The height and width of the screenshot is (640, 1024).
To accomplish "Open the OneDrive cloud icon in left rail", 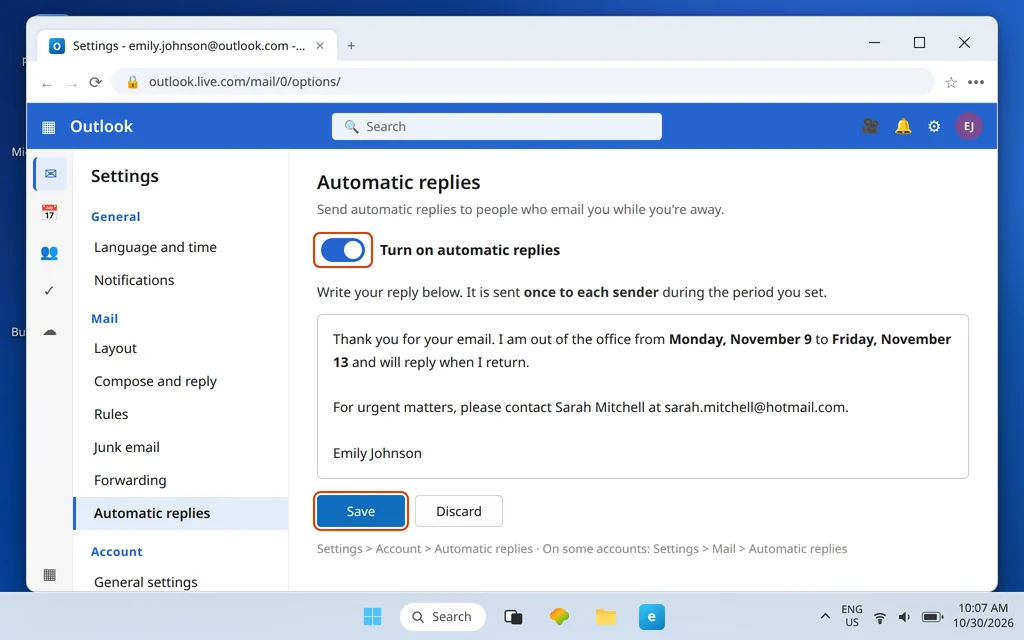I will coord(50,332).
